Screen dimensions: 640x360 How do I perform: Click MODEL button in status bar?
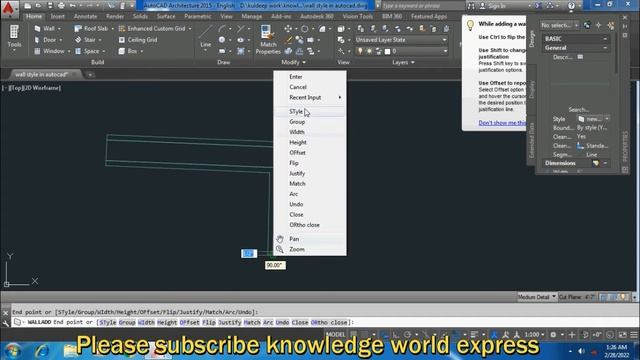click(x=336, y=335)
